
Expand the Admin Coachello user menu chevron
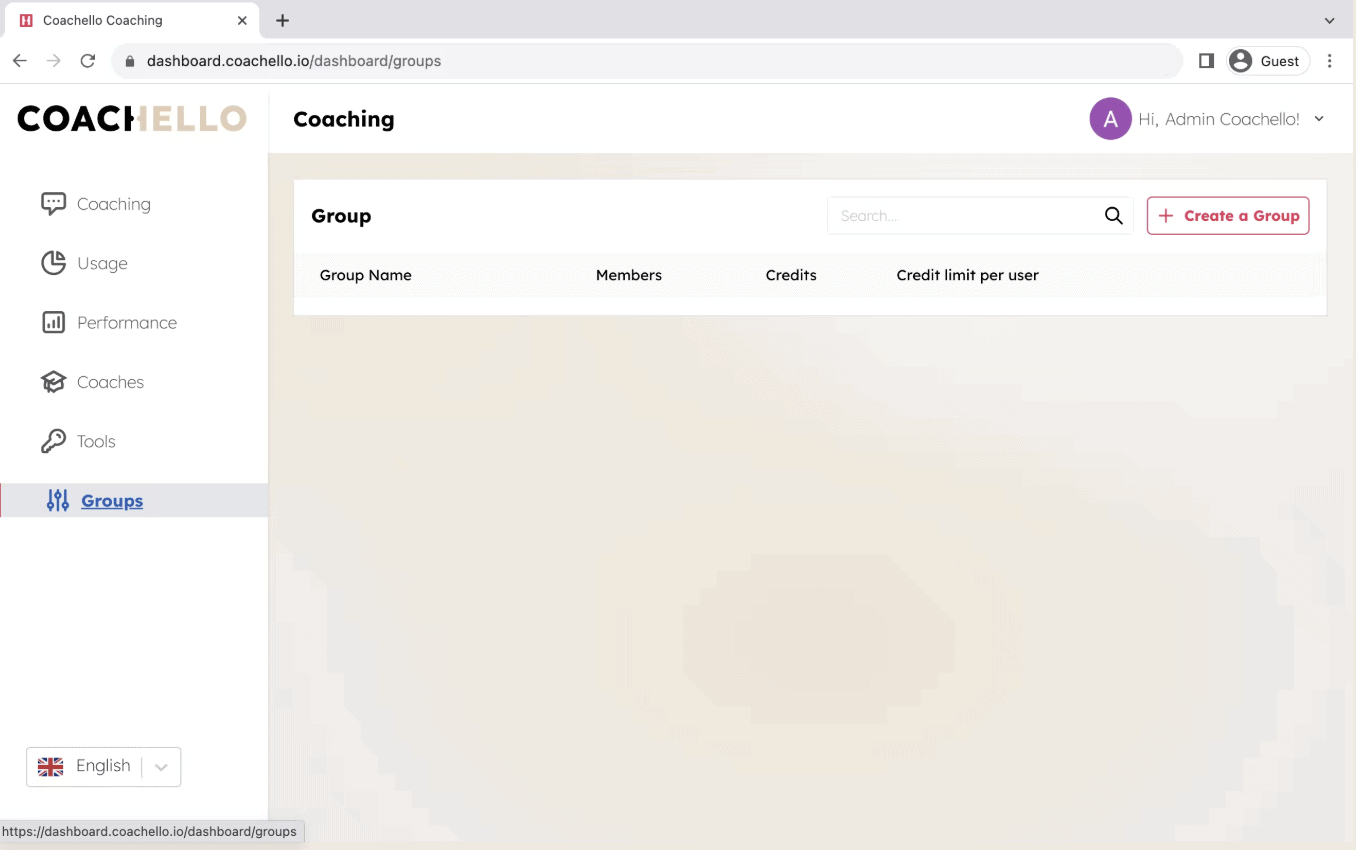[x=1319, y=119]
